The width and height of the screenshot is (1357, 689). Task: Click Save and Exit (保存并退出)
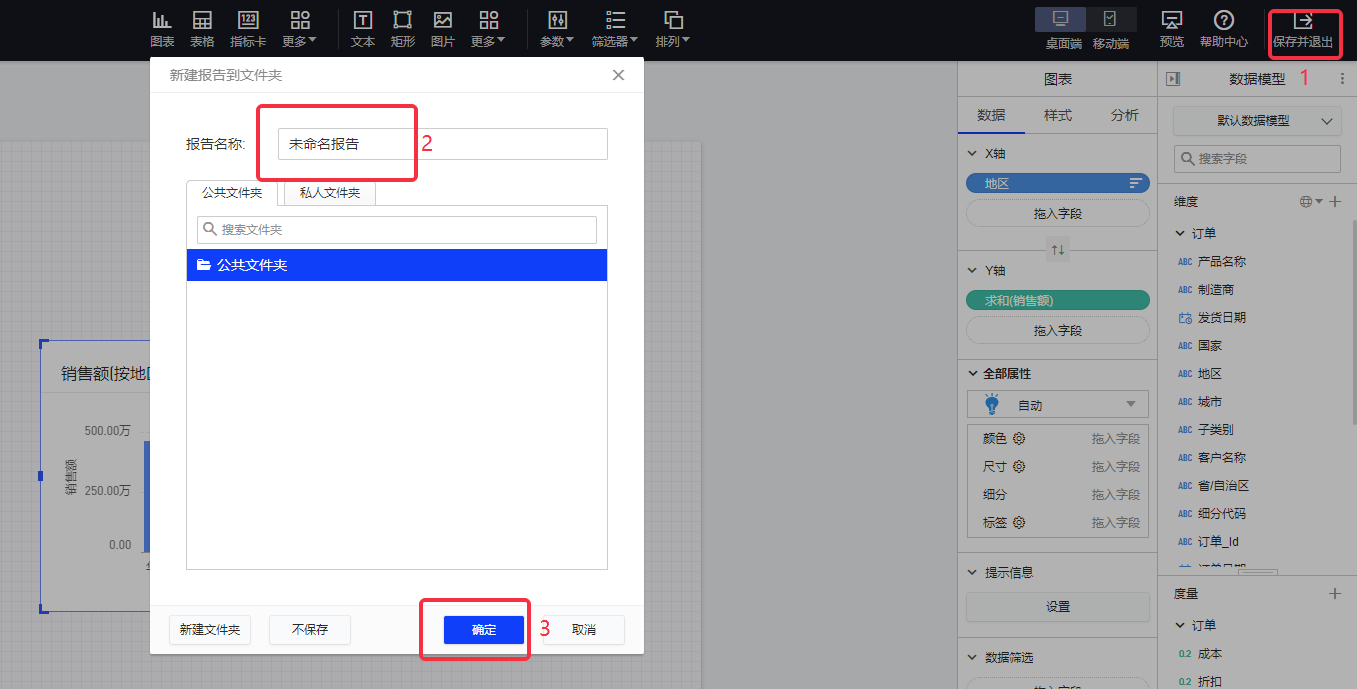[x=1302, y=30]
